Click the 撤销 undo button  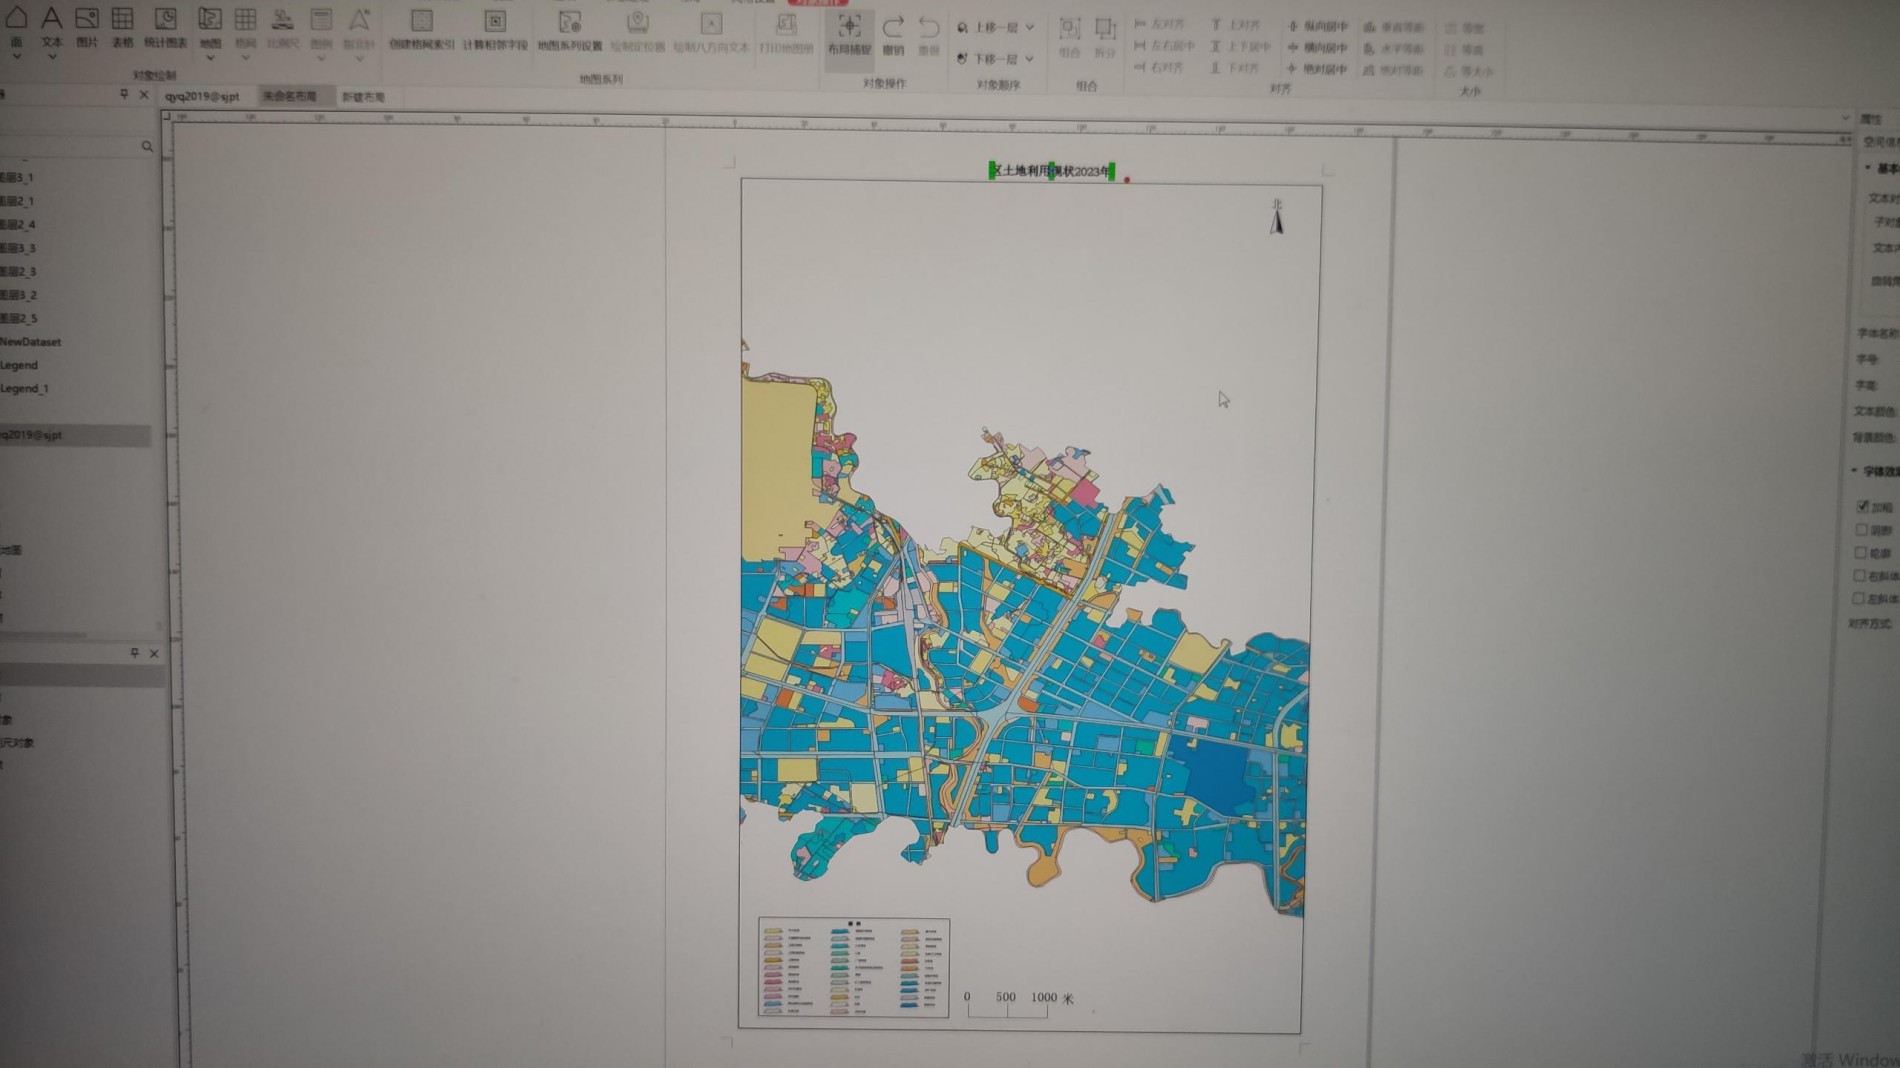point(893,35)
